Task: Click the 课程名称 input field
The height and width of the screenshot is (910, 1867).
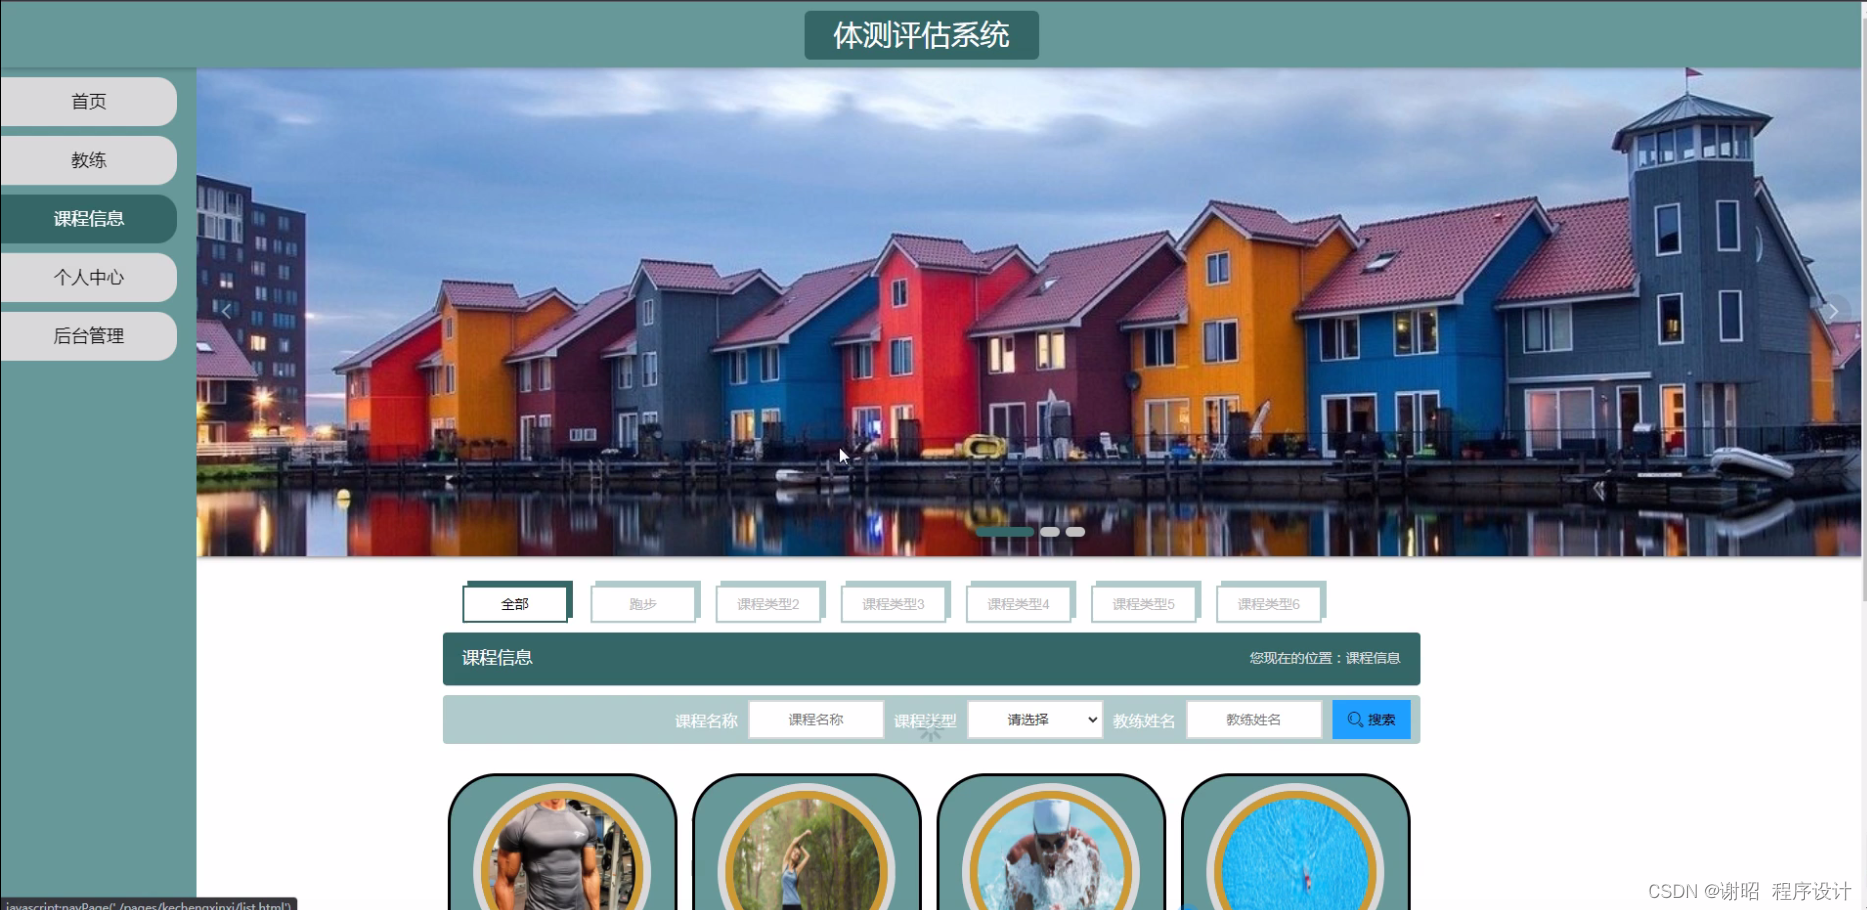Action: (x=816, y=720)
